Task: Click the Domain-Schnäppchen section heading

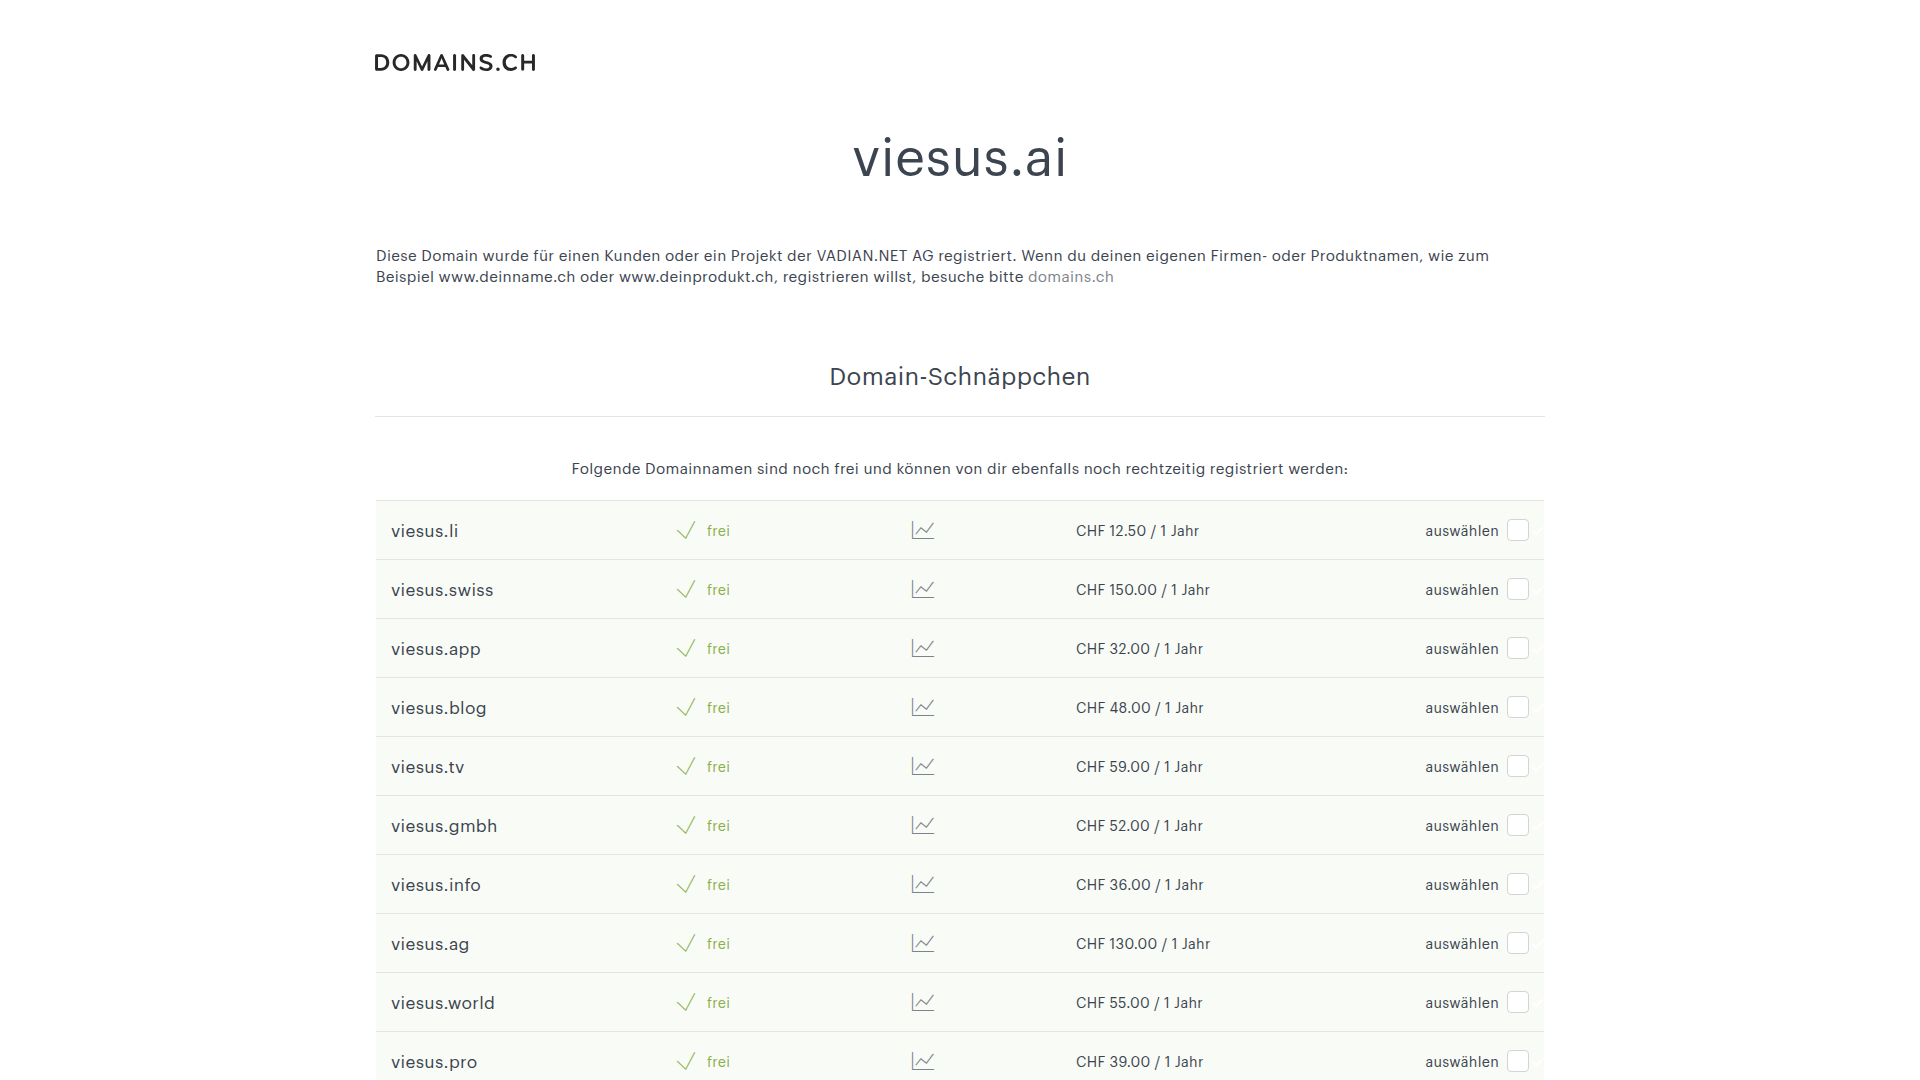Action: (960, 377)
